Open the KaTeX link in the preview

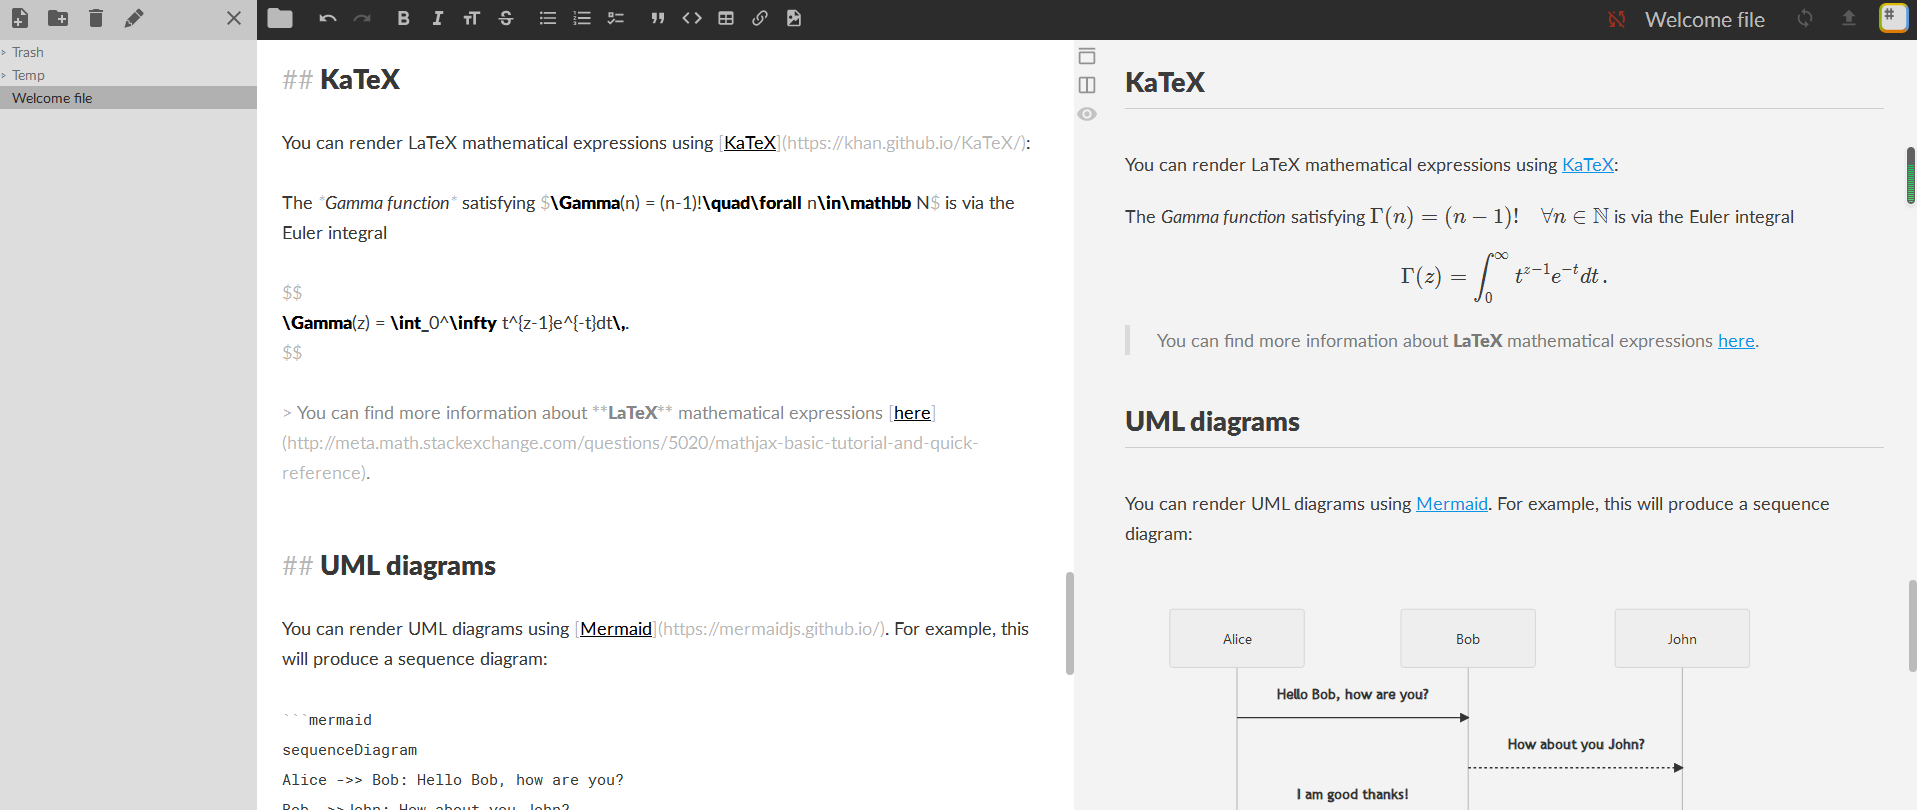click(x=1588, y=165)
